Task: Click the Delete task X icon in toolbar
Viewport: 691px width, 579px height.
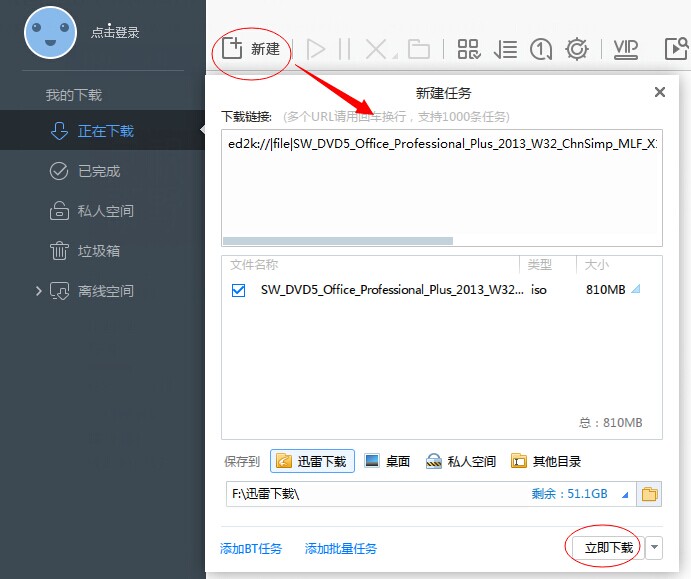Action: point(377,49)
